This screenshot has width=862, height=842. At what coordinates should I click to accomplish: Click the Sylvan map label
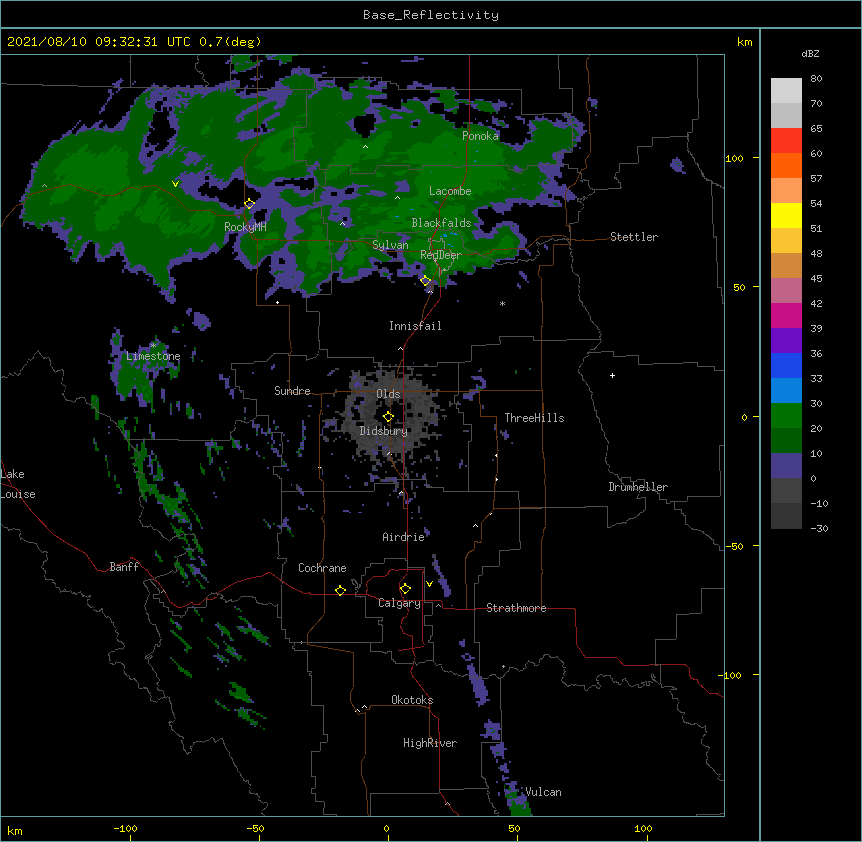(390, 245)
